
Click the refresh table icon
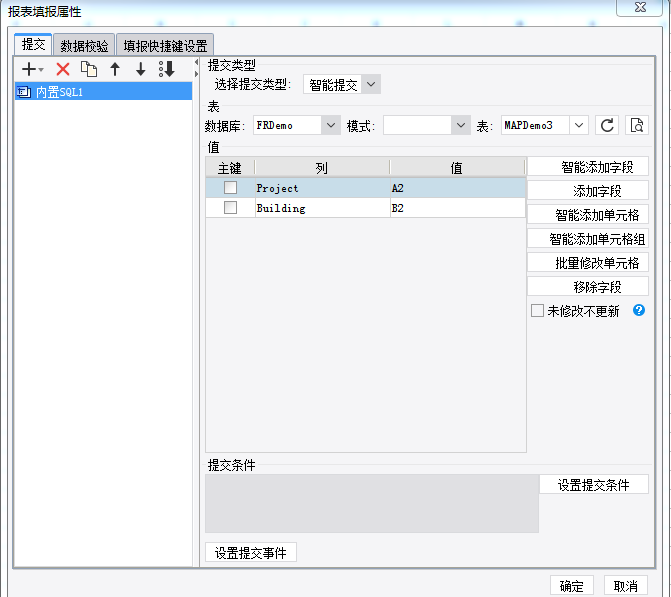point(607,125)
